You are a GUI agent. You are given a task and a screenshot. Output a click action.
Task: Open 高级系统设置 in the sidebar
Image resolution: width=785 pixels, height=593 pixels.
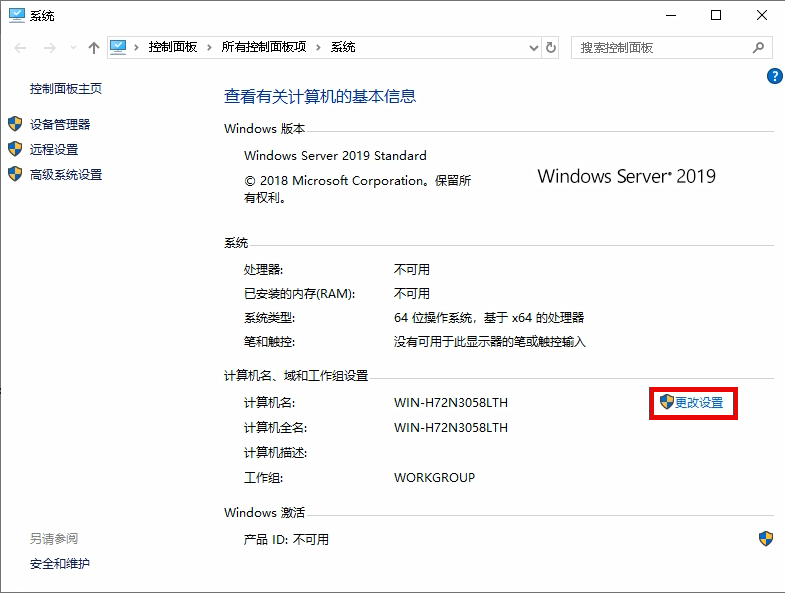coord(66,174)
